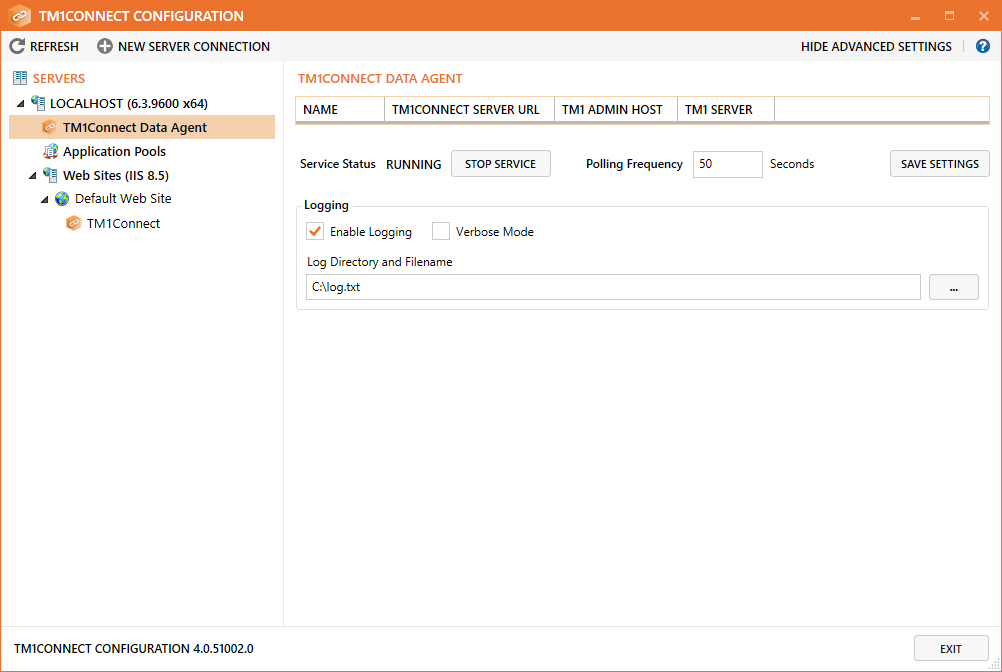Click the LOCALHOST server icon
The image size is (1002, 672).
pyautogui.click(x=38, y=103)
